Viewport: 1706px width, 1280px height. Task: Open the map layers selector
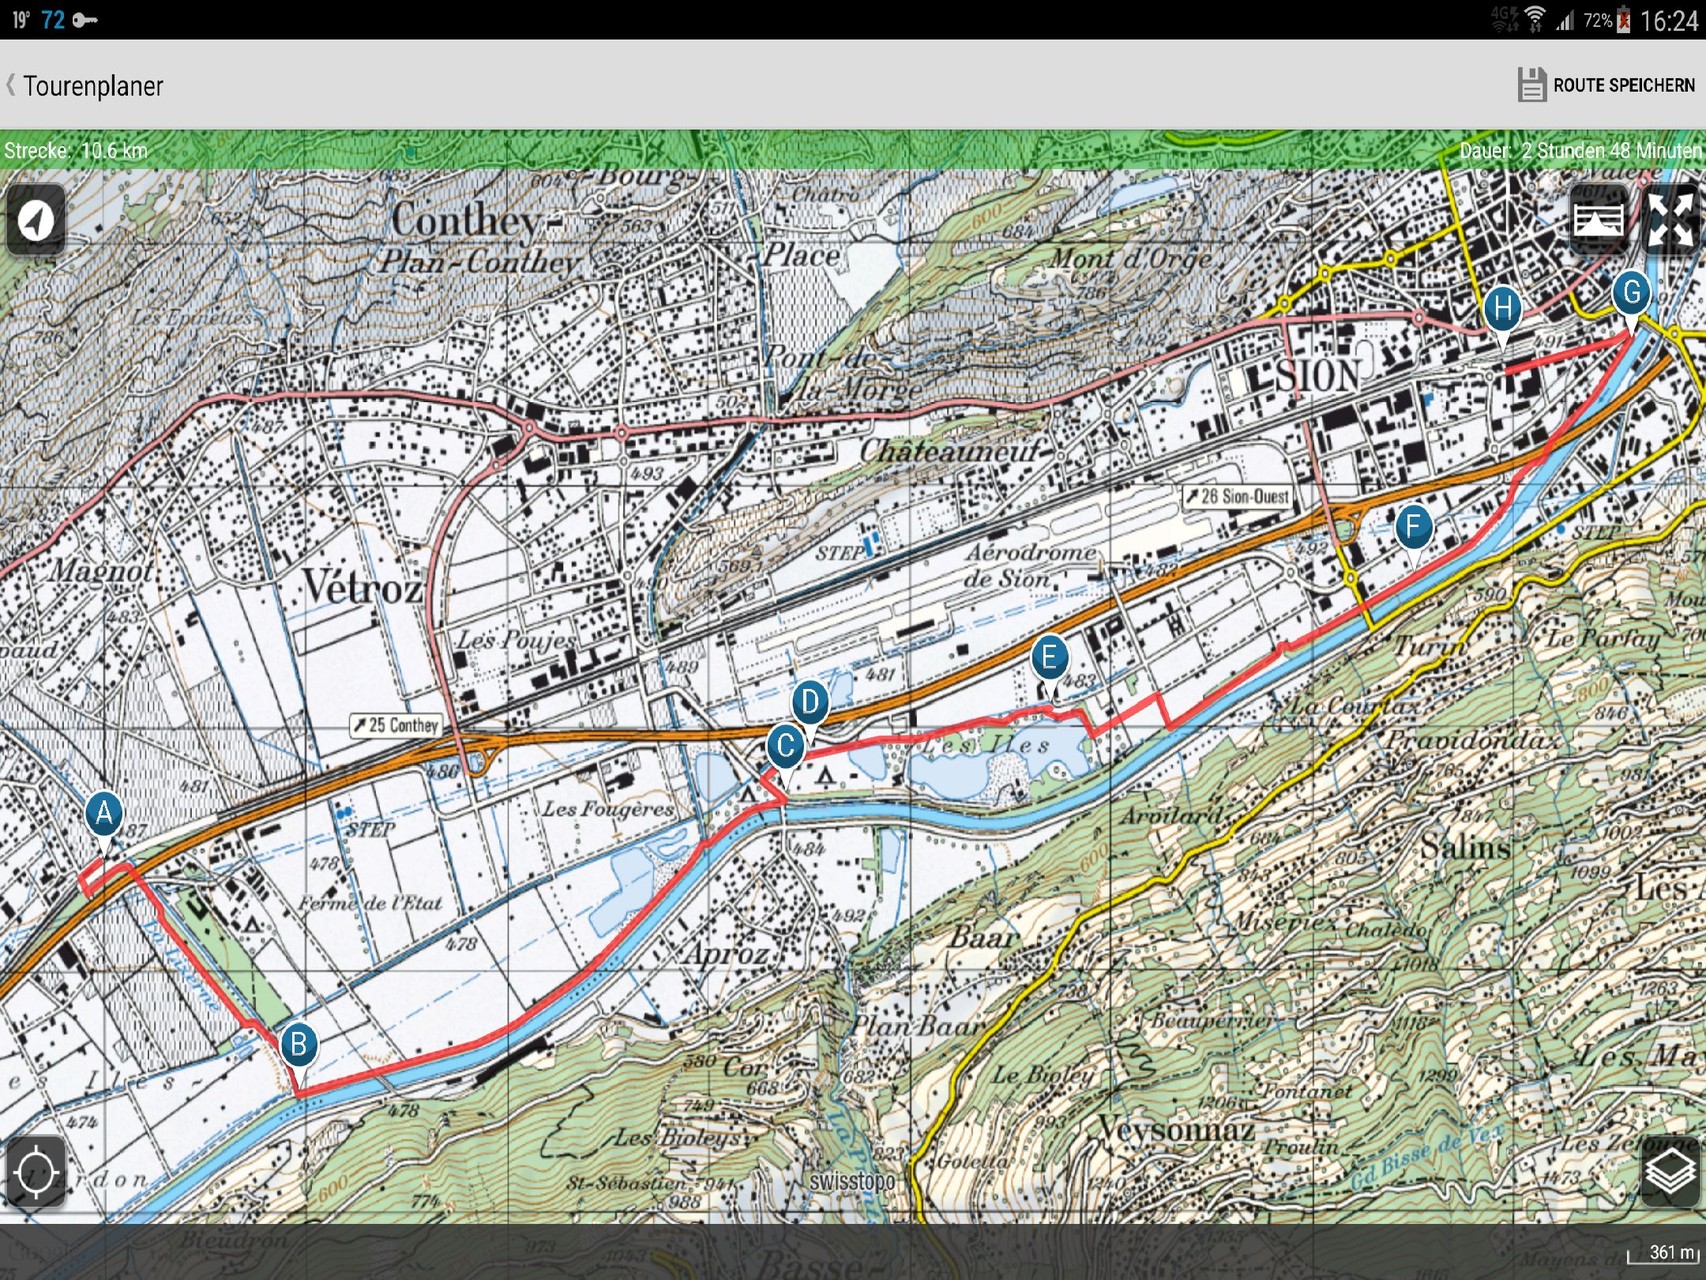(1670, 1172)
